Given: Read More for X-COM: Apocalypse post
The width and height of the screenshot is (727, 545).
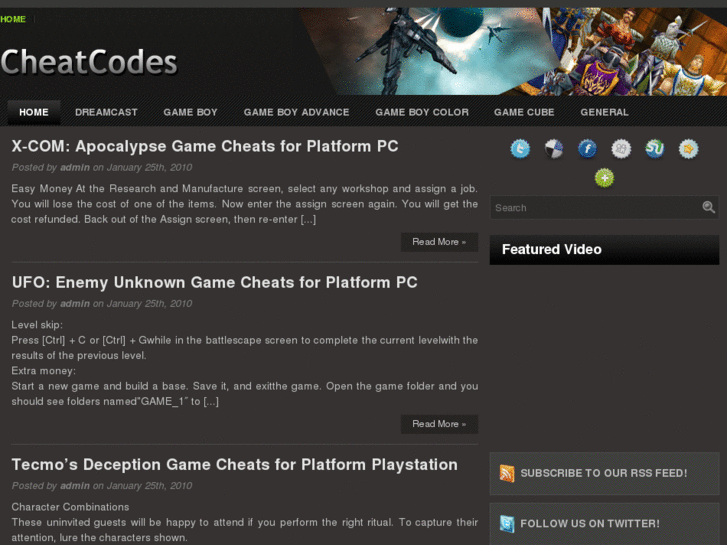Looking at the screenshot, I should [439, 242].
